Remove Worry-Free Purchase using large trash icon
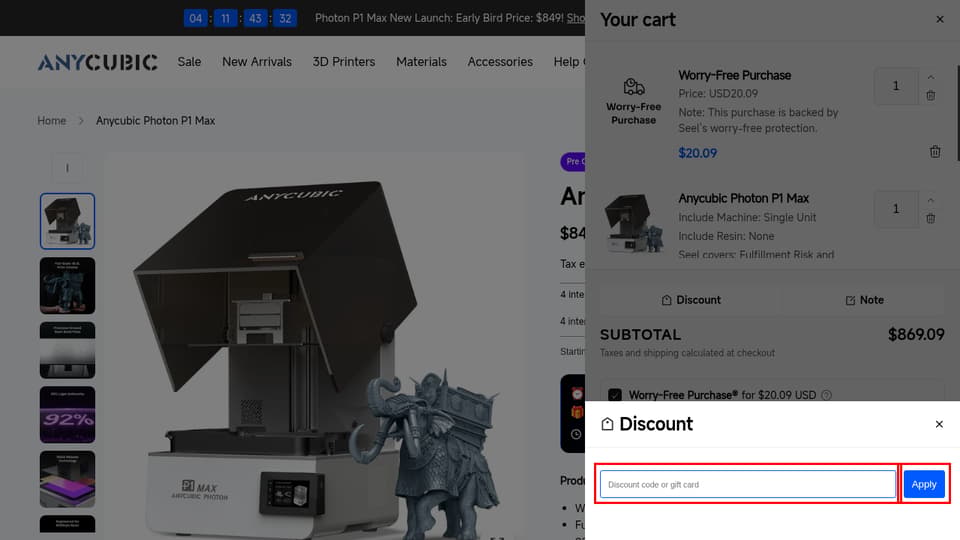 point(934,152)
